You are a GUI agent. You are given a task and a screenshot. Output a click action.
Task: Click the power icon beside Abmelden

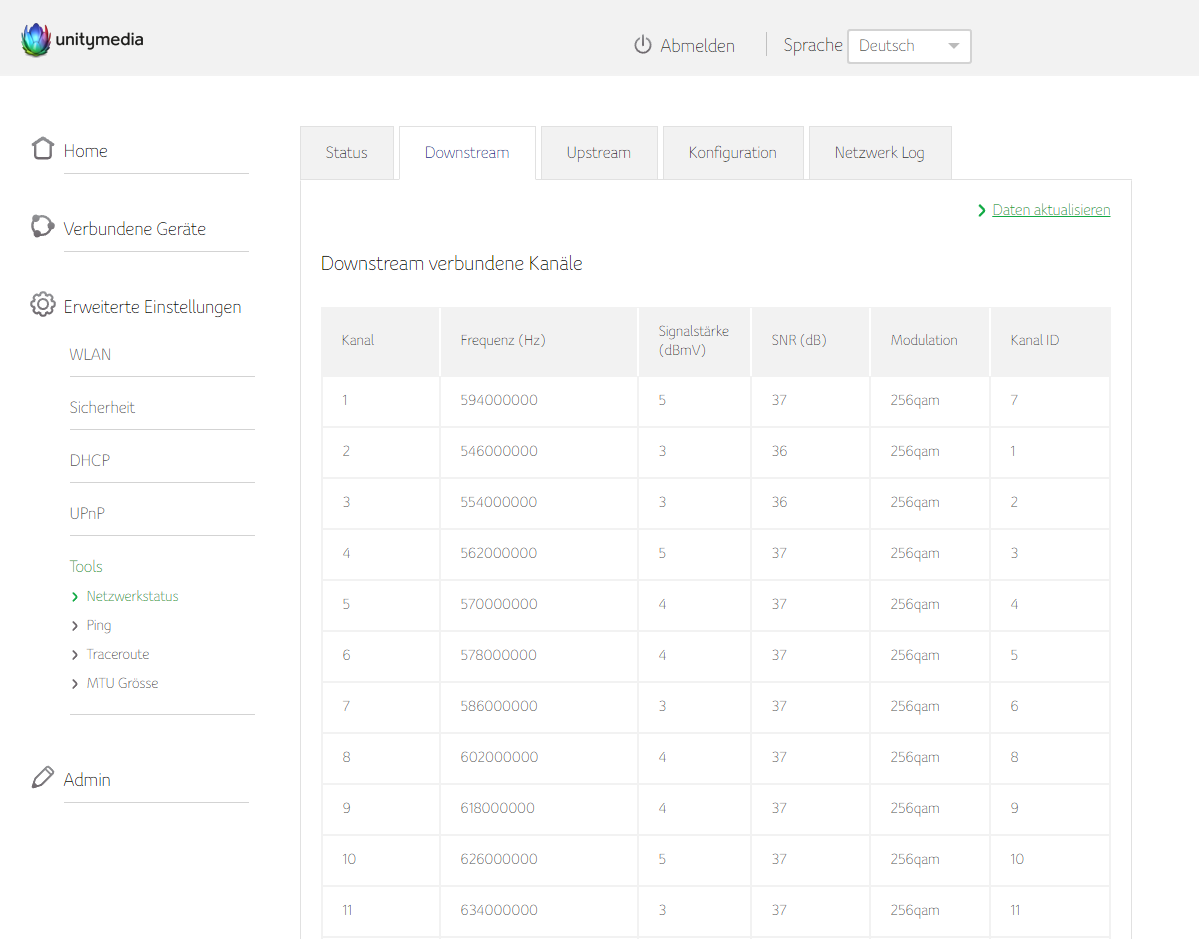(x=643, y=46)
